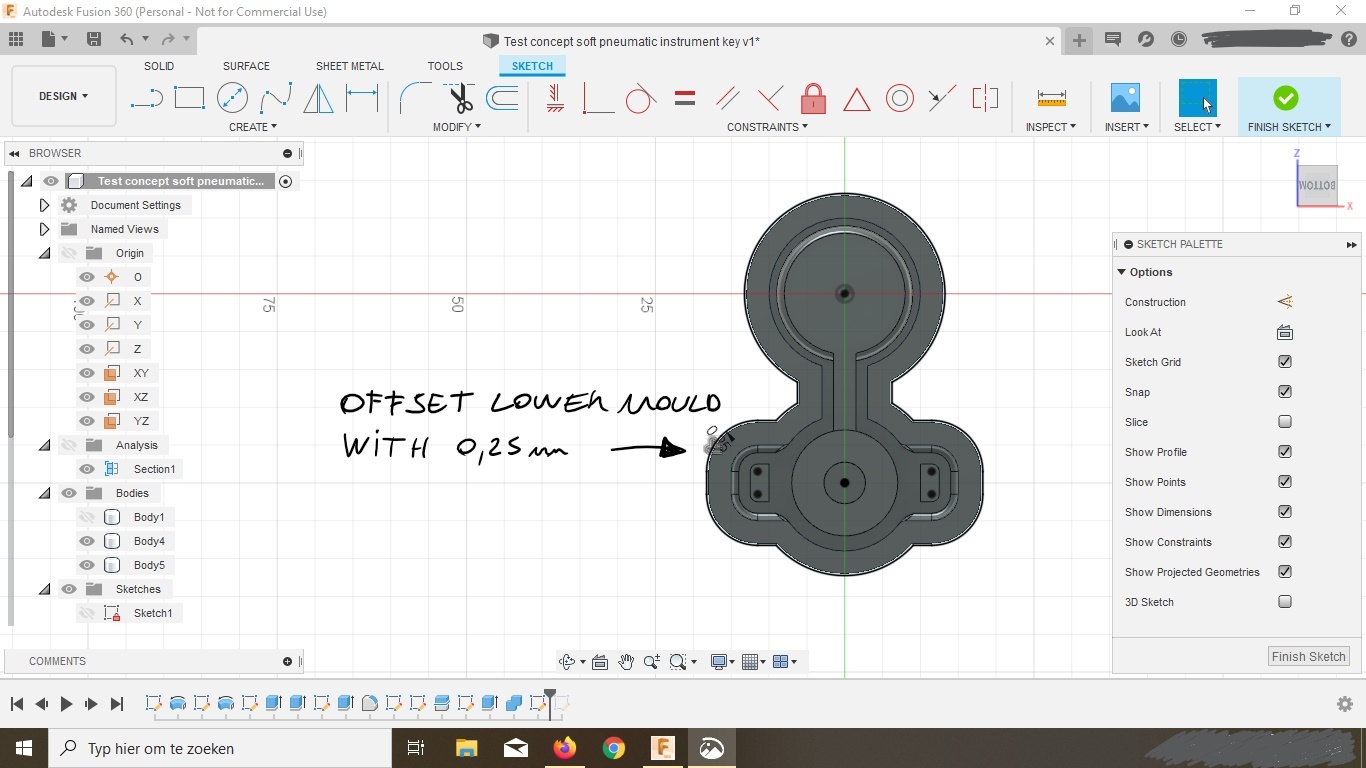The width and height of the screenshot is (1366, 768).
Task: Select the Circle sketch tool
Action: 232,98
